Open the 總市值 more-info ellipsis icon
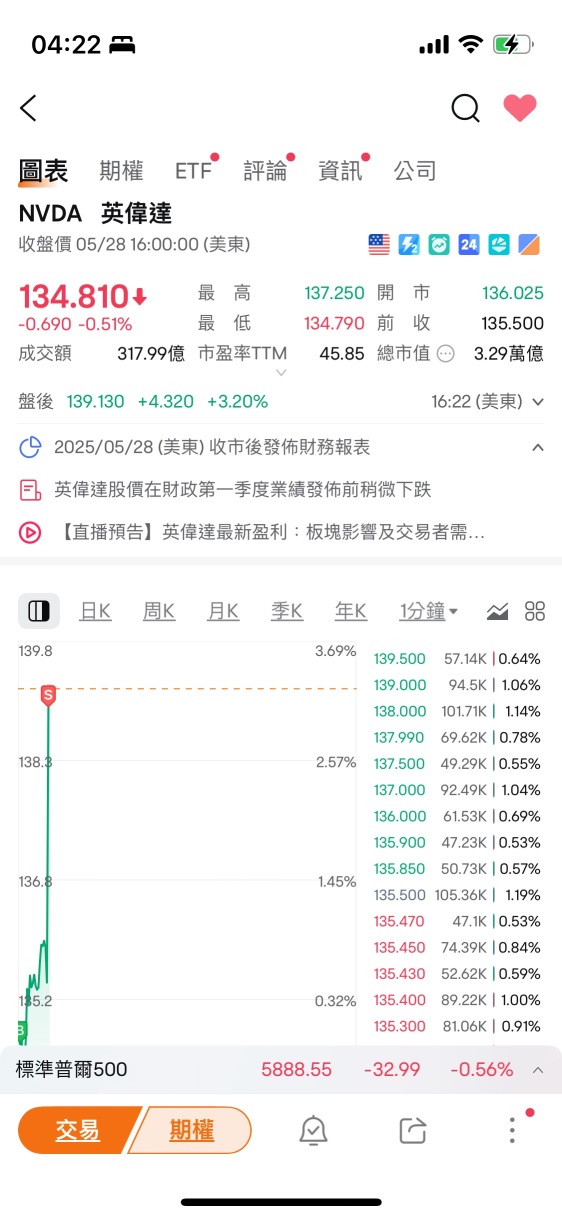The image size is (562, 1218). click(446, 353)
